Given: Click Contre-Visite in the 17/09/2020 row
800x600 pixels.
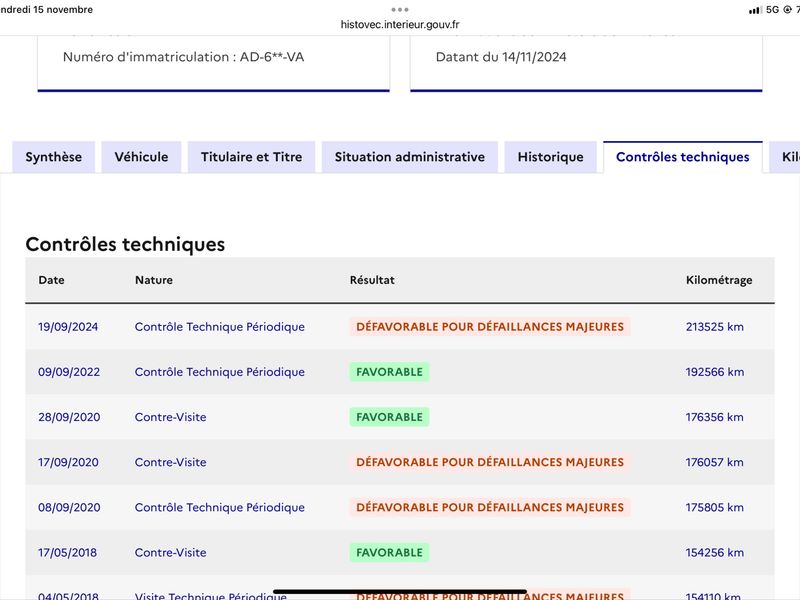Looking at the screenshot, I should [x=170, y=462].
